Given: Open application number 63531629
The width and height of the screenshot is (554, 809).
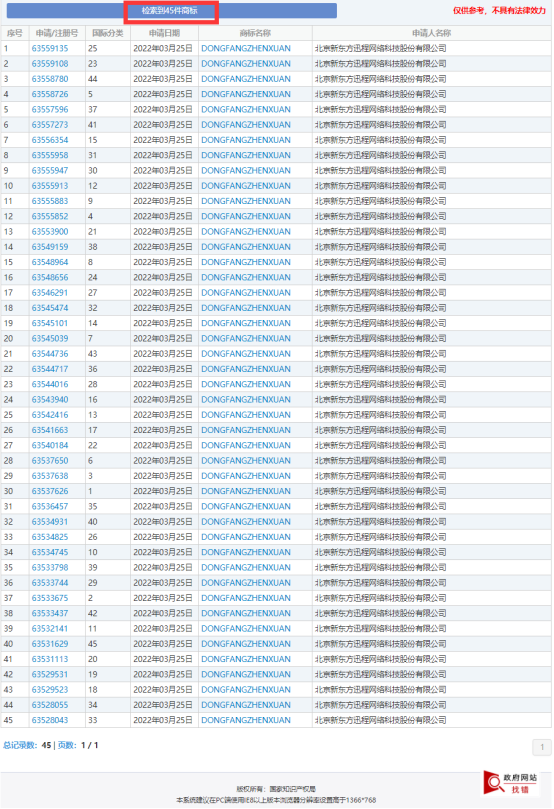Looking at the screenshot, I should coord(50,644).
